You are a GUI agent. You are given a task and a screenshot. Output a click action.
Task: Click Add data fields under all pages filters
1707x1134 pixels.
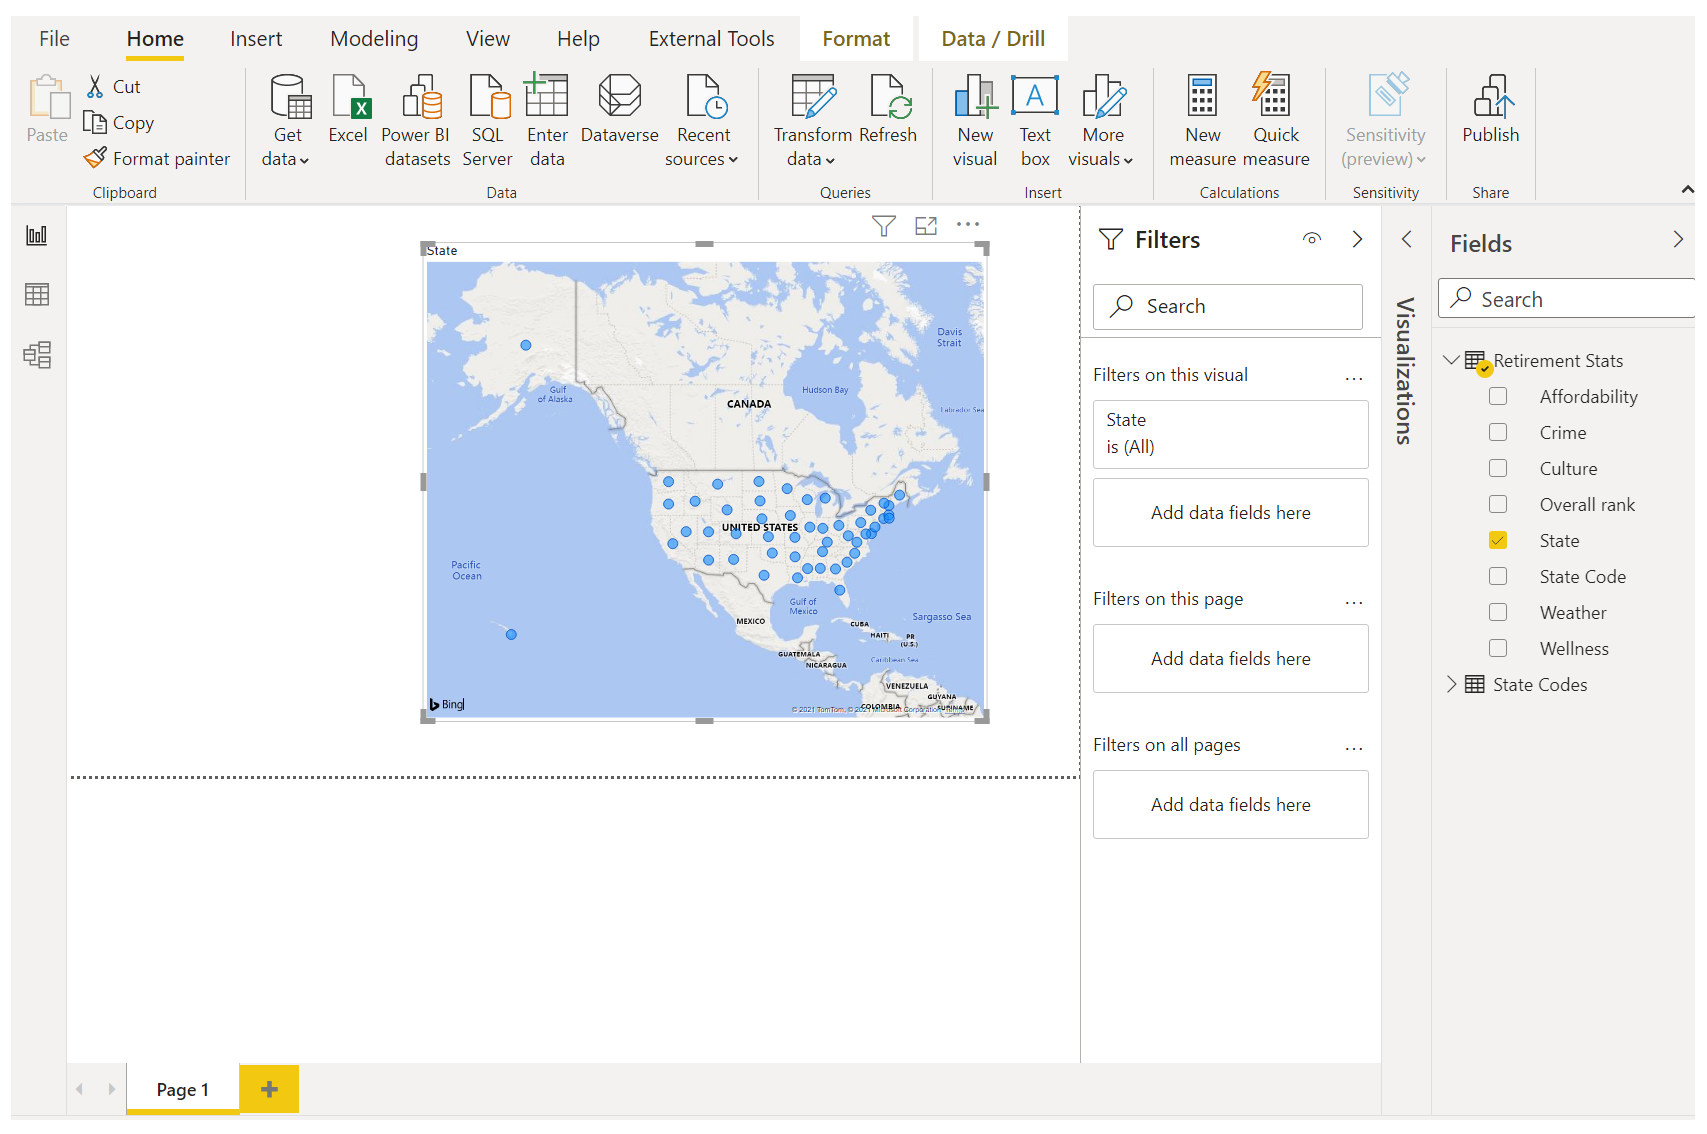(x=1230, y=804)
